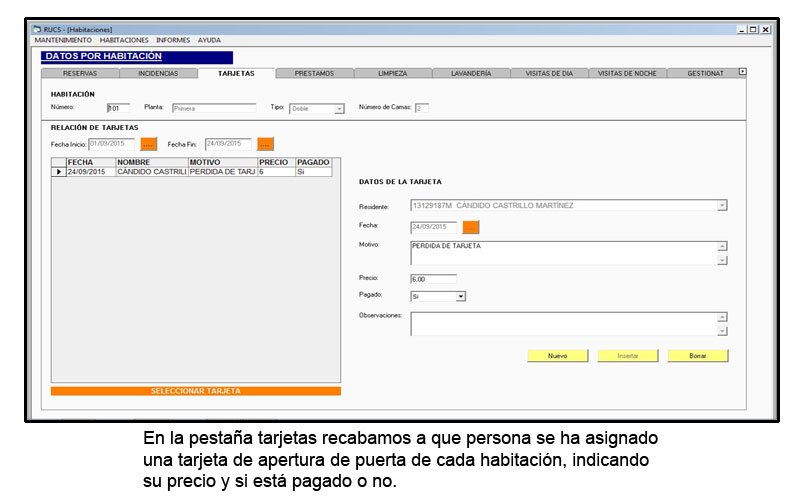Screen dimensions: 800x500
Task: Close the RUCS Habitaciones window
Action: point(765,30)
